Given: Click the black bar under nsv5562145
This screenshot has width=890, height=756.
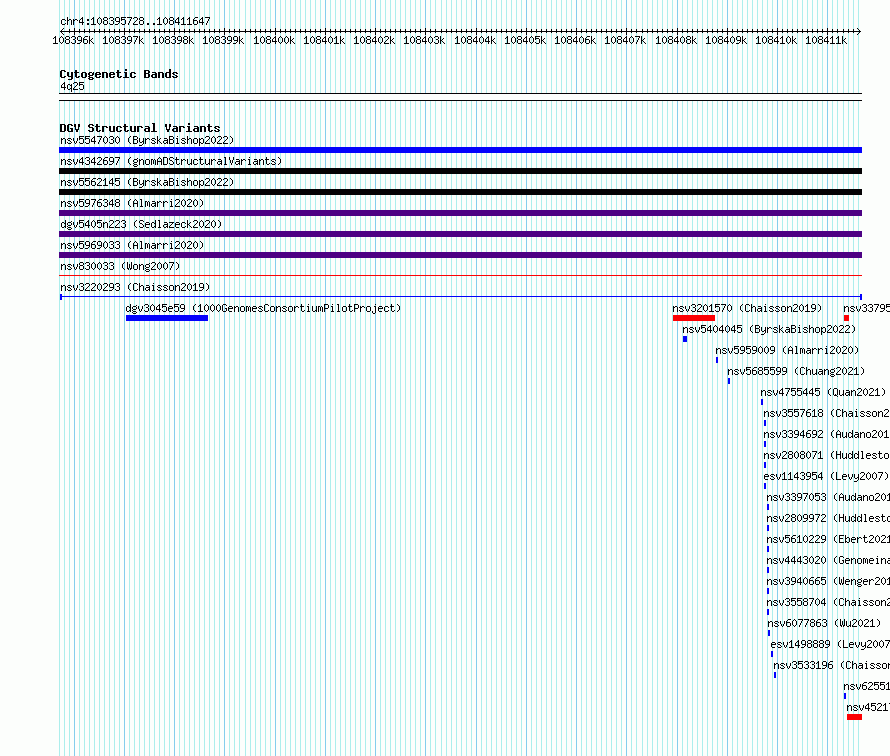Looking at the screenshot, I should (x=460, y=192).
